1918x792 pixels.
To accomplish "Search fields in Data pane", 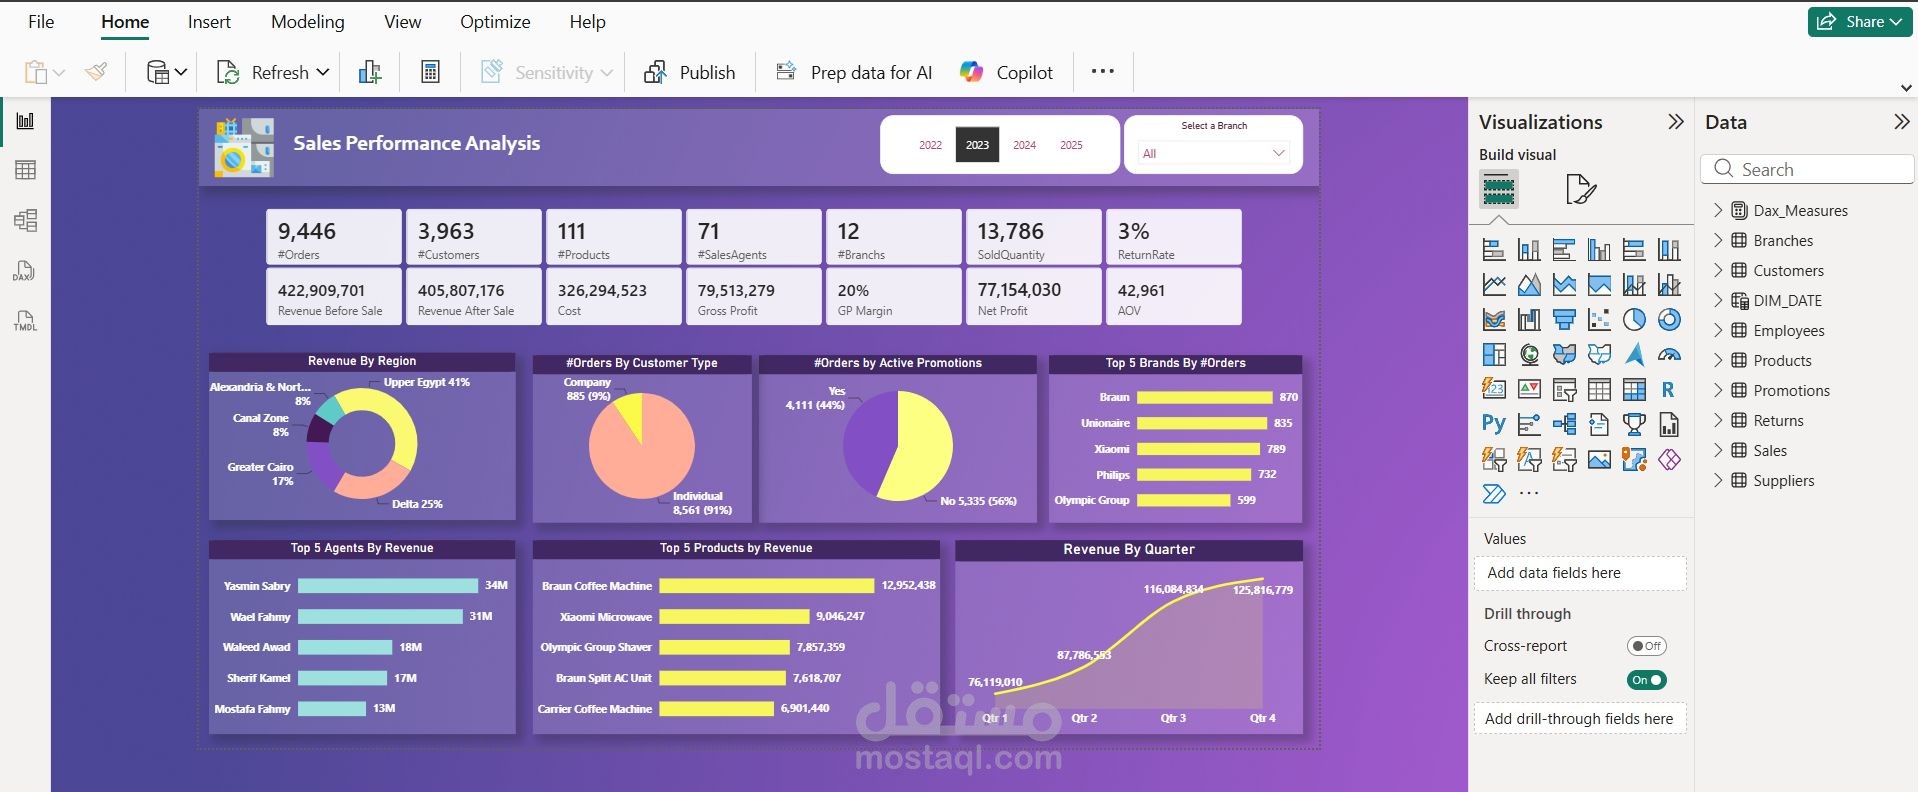I will [1807, 169].
